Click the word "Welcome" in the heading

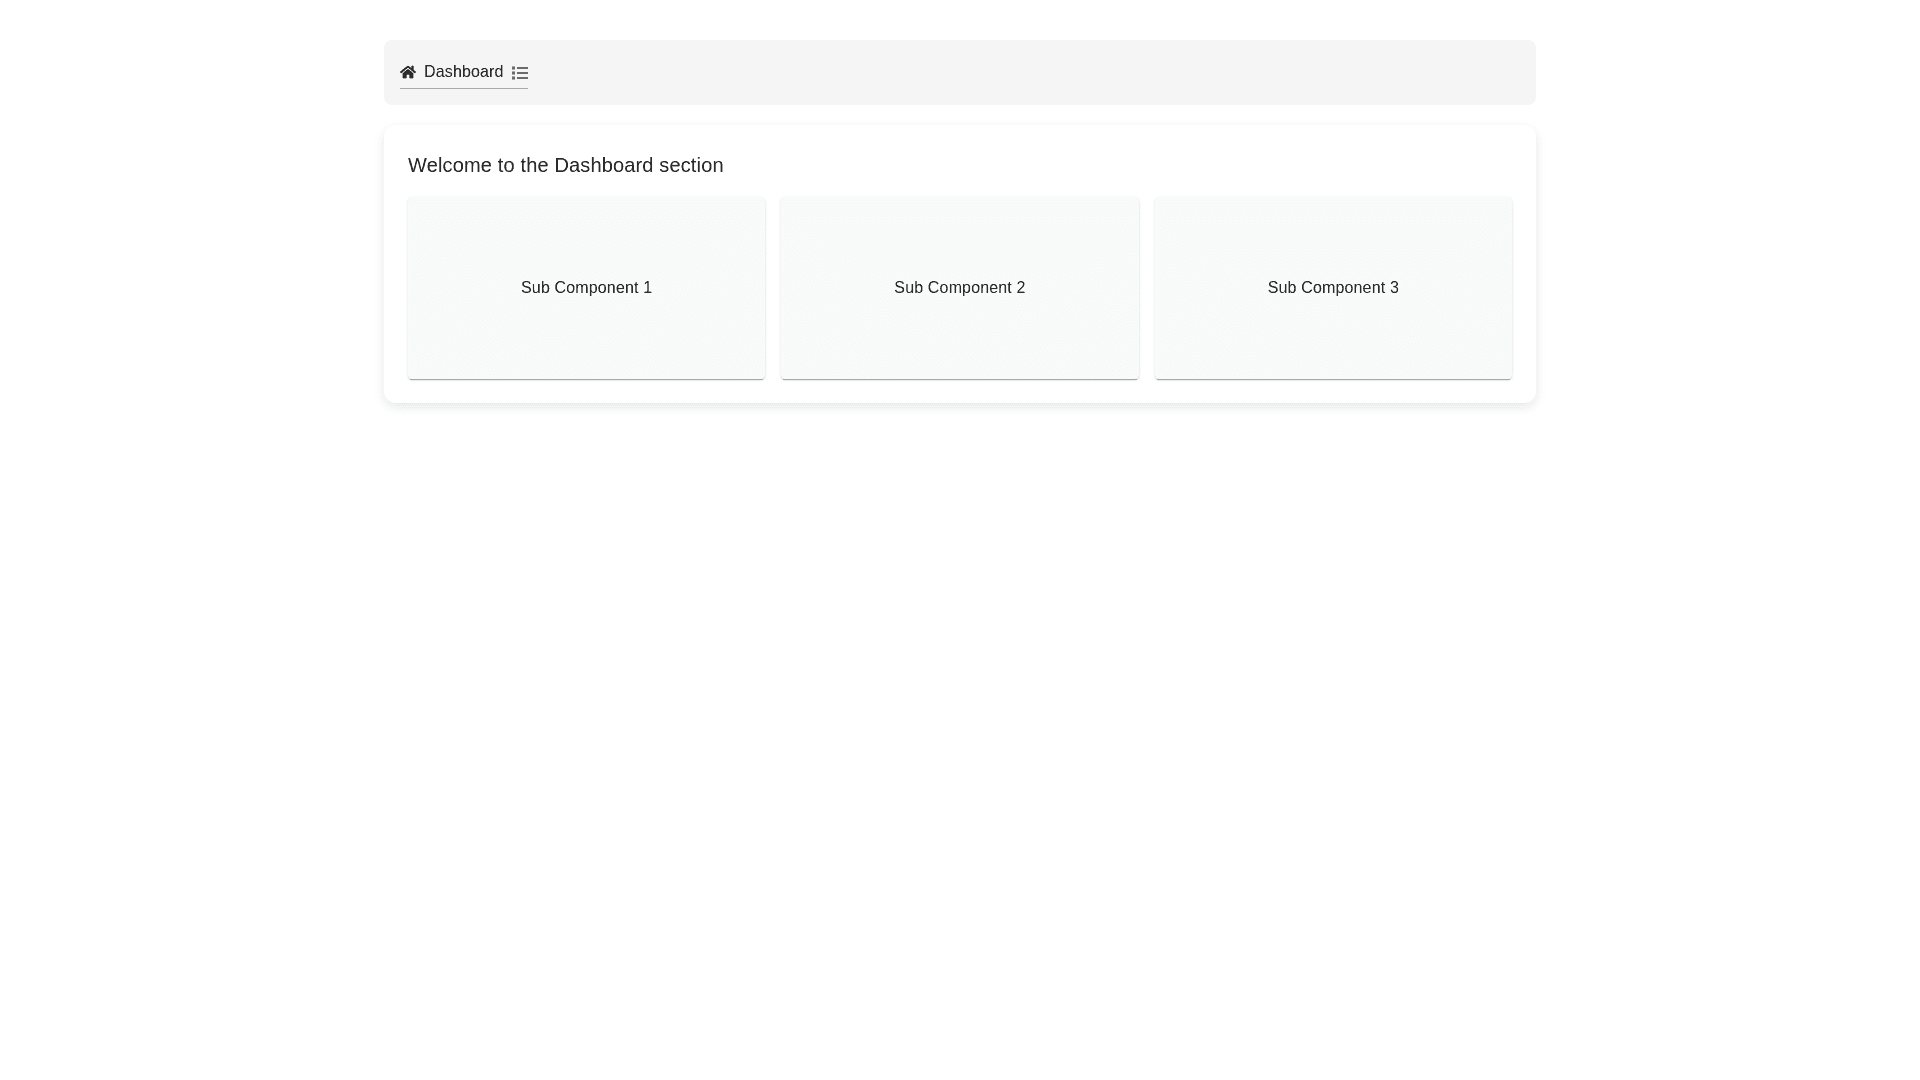pos(449,165)
